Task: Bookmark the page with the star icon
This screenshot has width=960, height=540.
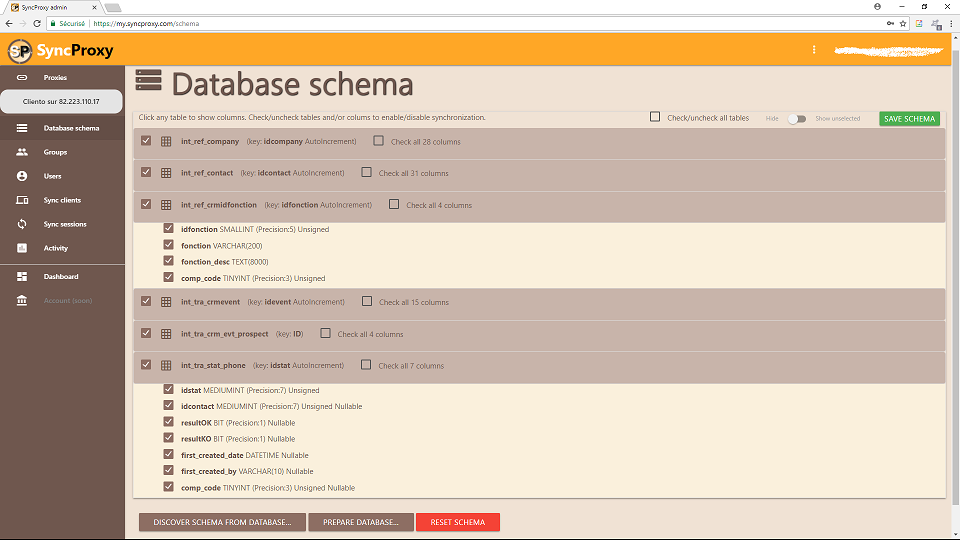Action: point(903,23)
